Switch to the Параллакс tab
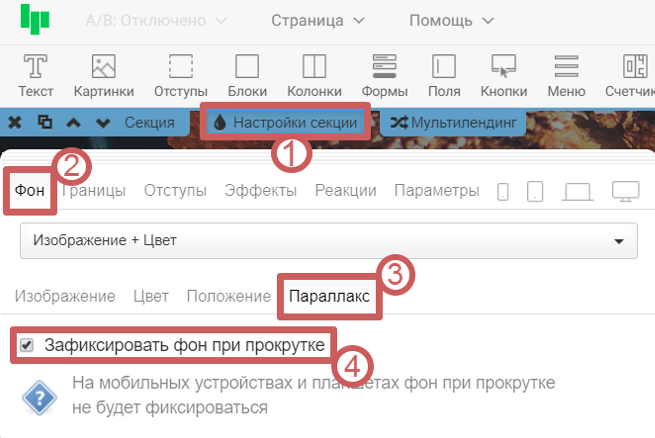 point(329,296)
